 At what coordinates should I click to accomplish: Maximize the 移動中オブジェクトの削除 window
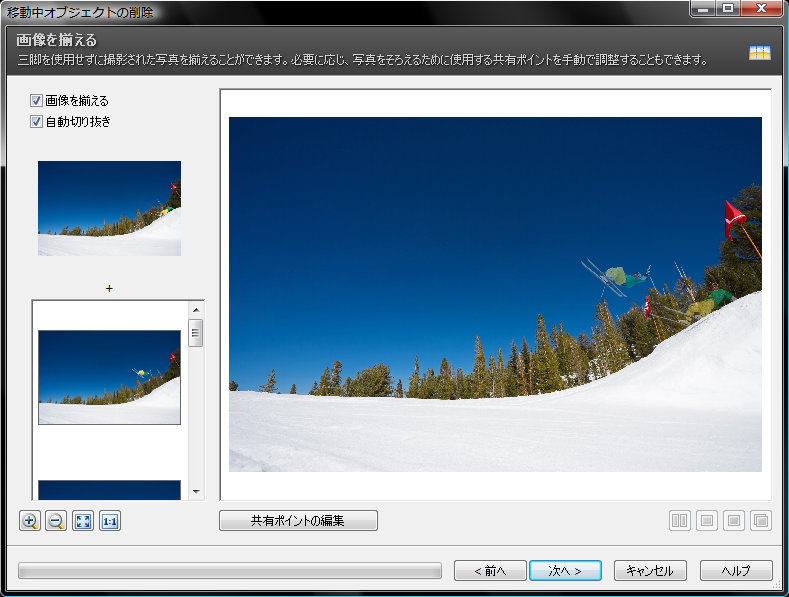pos(728,9)
